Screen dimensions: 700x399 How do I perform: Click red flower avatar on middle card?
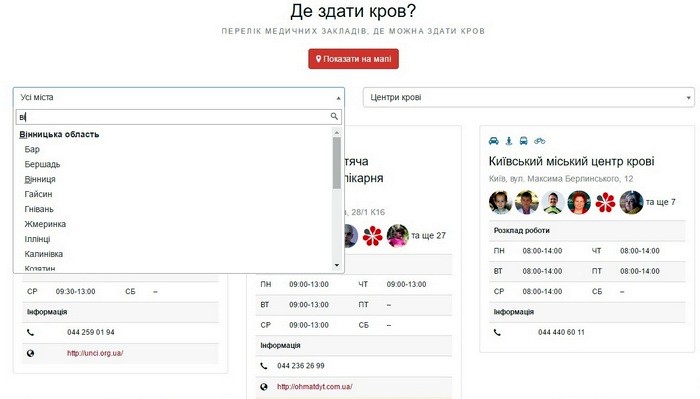coord(372,236)
